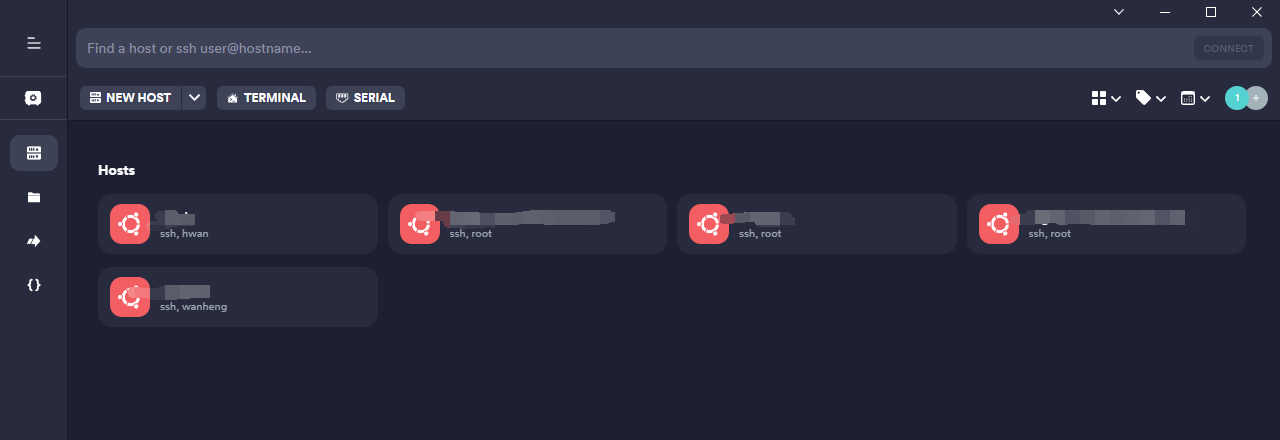This screenshot has width=1280, height=440.
Task: Click the Ubuntu icon of the wanheng host
Action: (x=130, y=297)
